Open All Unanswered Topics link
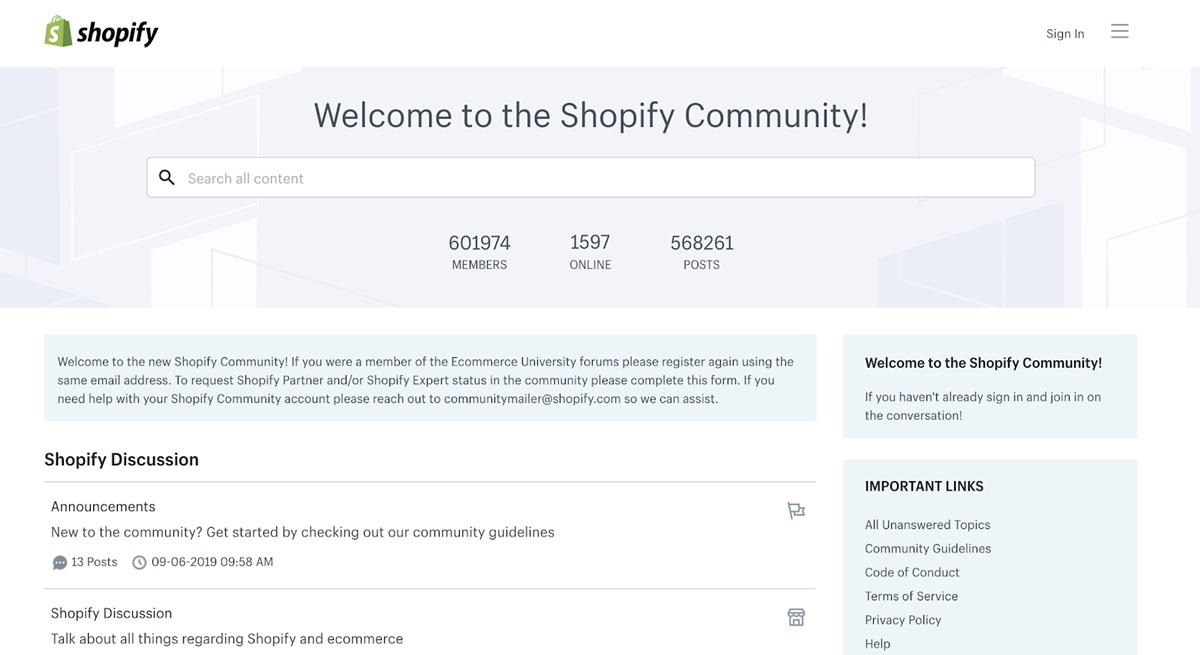1200x655 pixels. pyautogui.click(x=927, y=525)
